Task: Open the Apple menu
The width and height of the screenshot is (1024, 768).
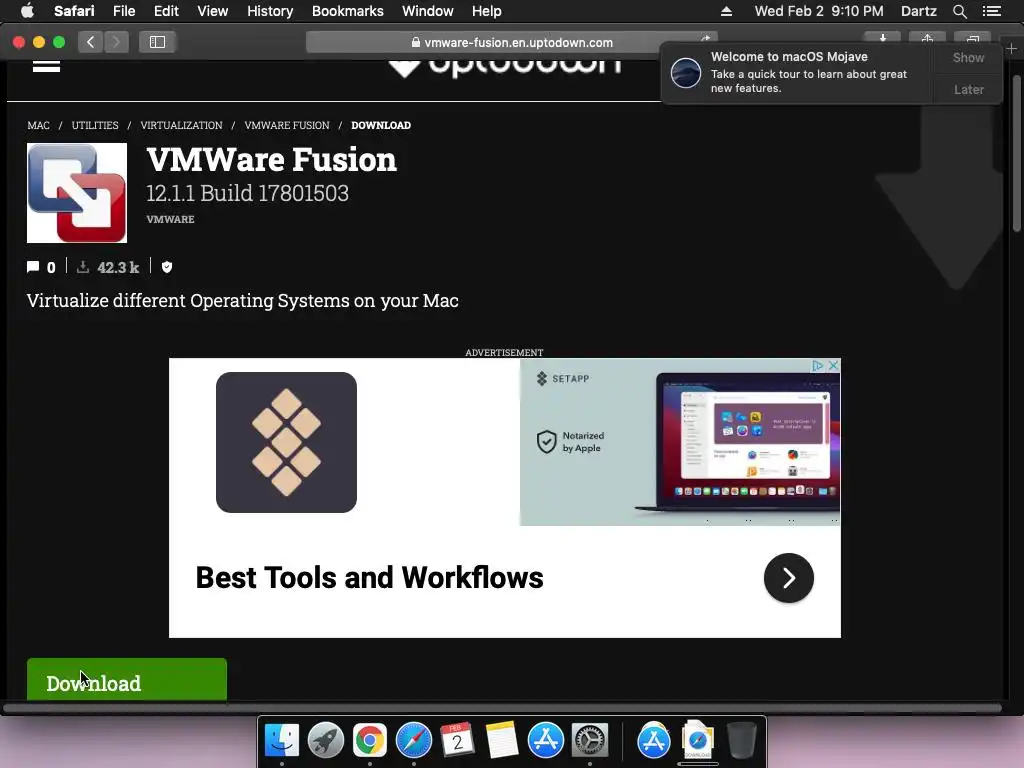Action: [x=27, y=11]
